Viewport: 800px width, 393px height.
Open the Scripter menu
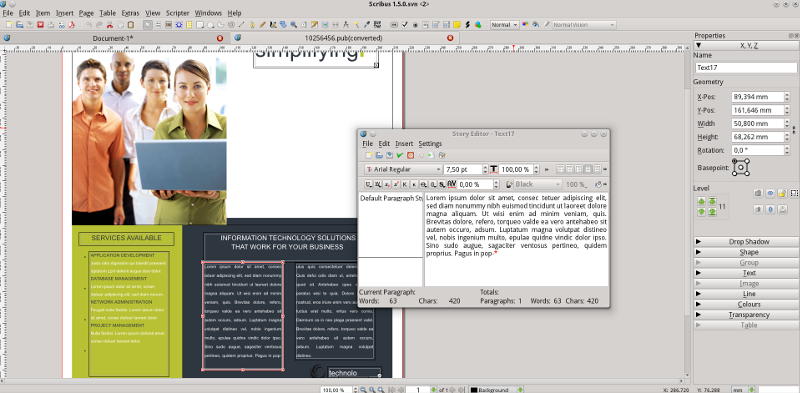coord(178,13)
